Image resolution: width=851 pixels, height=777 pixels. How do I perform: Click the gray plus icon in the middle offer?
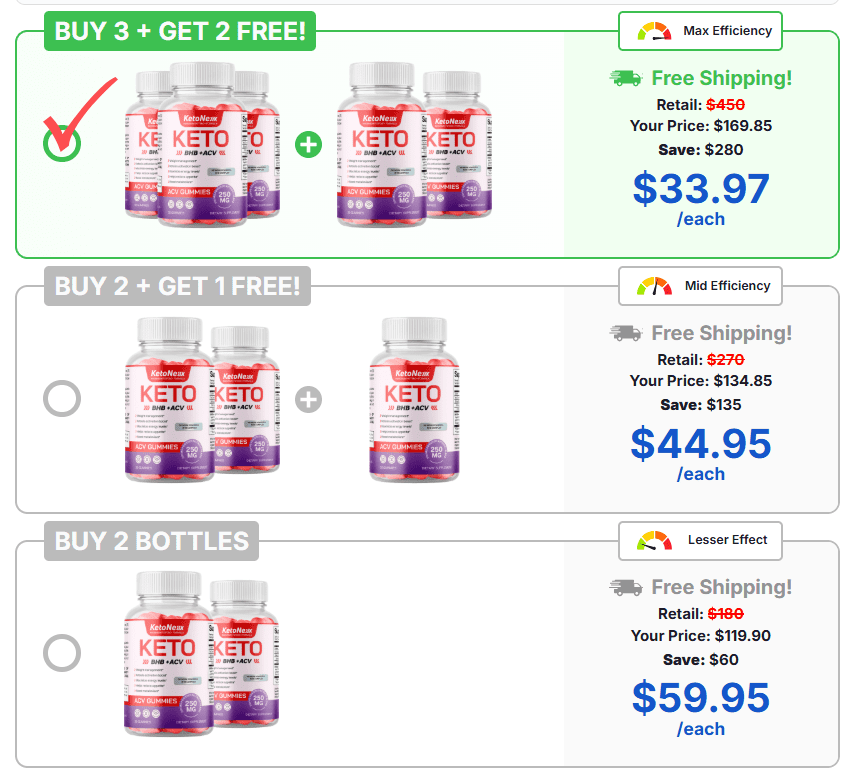(308, 400)
